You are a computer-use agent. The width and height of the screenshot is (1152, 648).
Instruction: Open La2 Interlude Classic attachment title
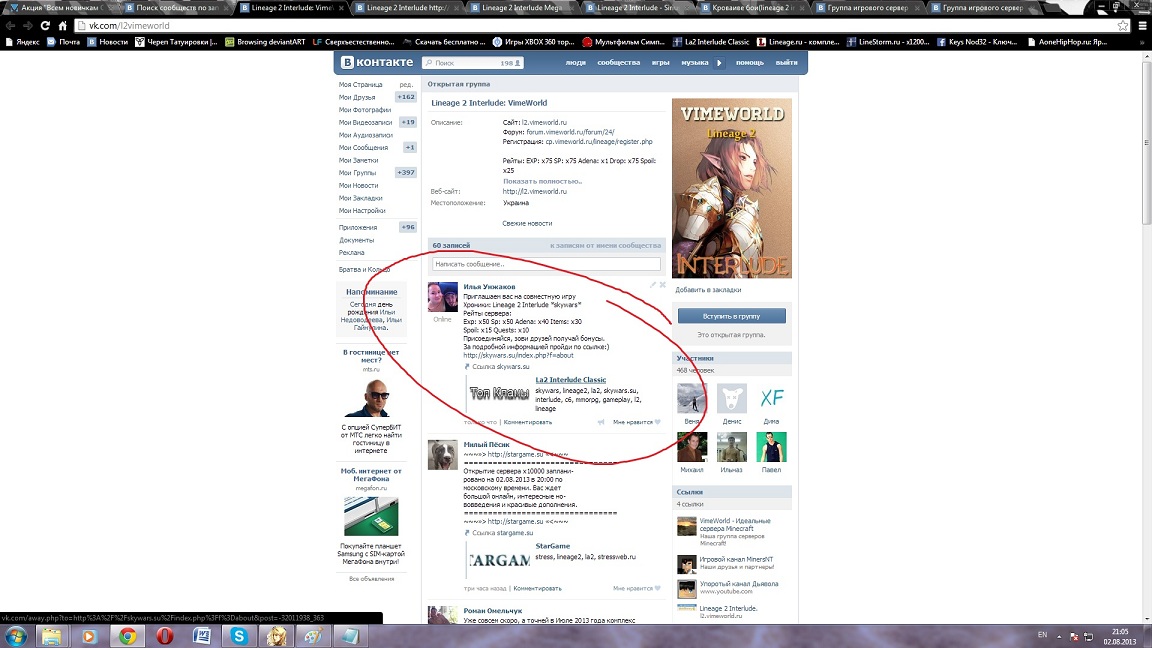[571, 380]
